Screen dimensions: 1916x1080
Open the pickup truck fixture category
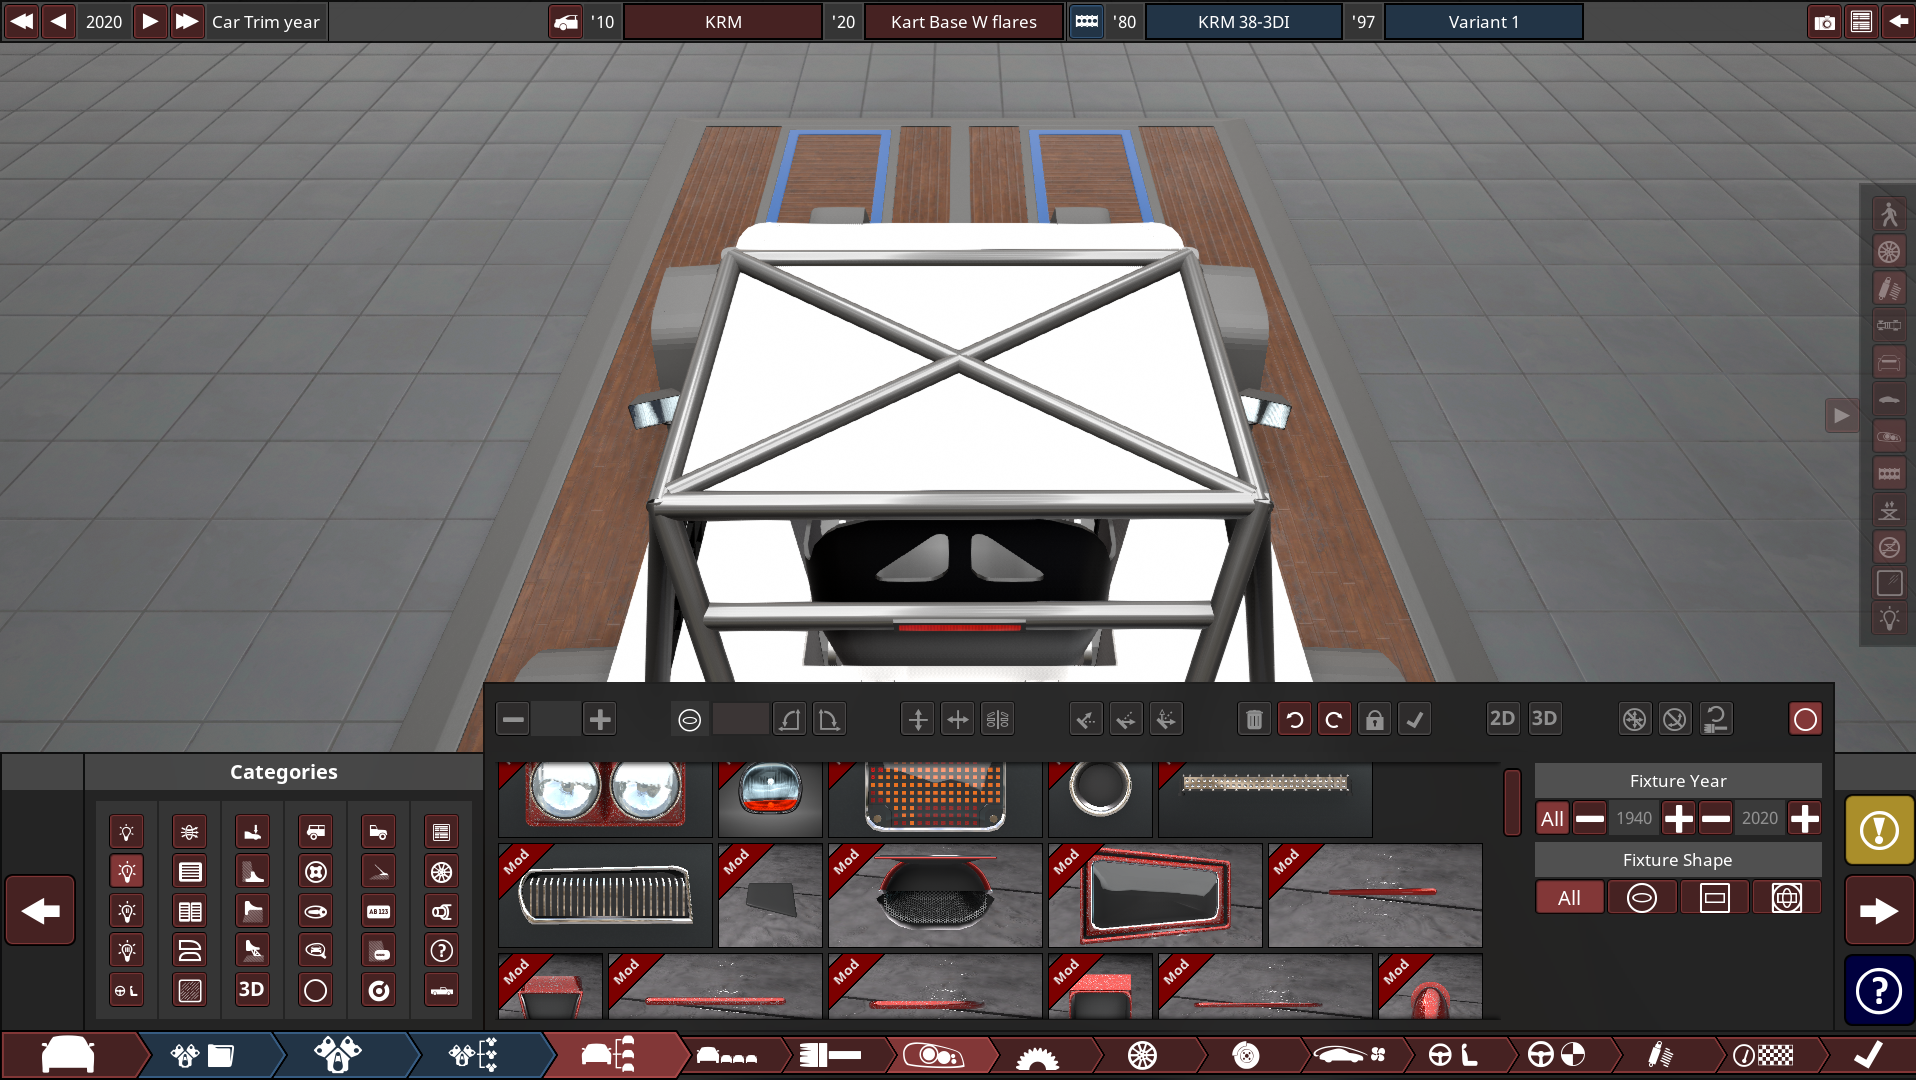coord(378,832)
